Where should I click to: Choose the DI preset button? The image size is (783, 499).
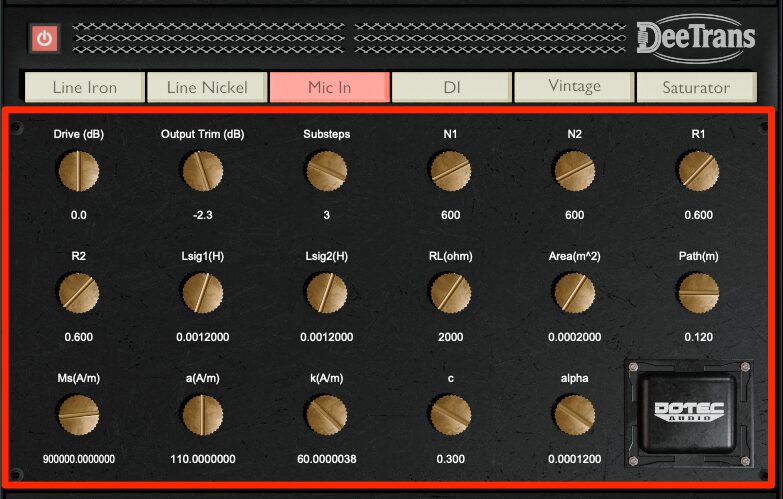[x=451, y=87]
